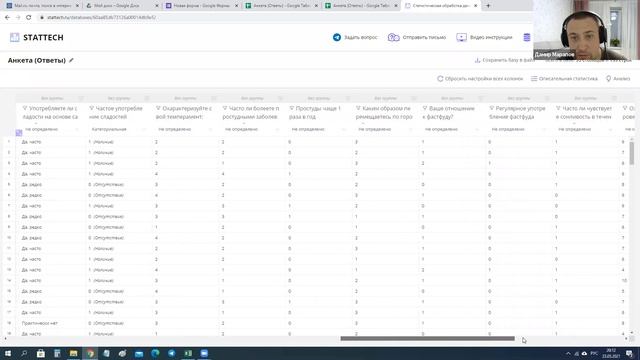
Task: Click the vertical table scrollbar thumb
Action: pyautogui.click(x=632, y=153)
